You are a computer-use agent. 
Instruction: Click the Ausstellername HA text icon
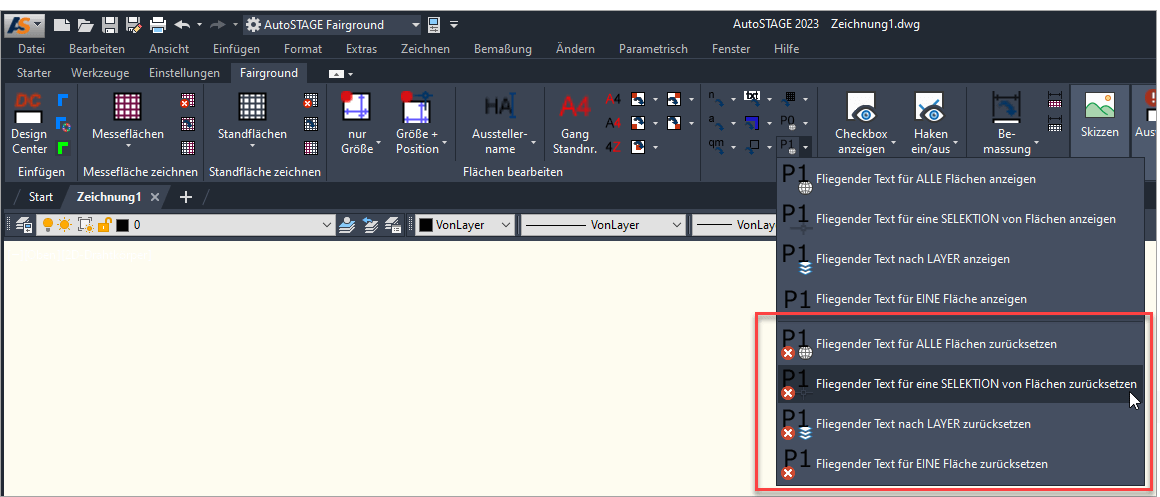point(500,106)
